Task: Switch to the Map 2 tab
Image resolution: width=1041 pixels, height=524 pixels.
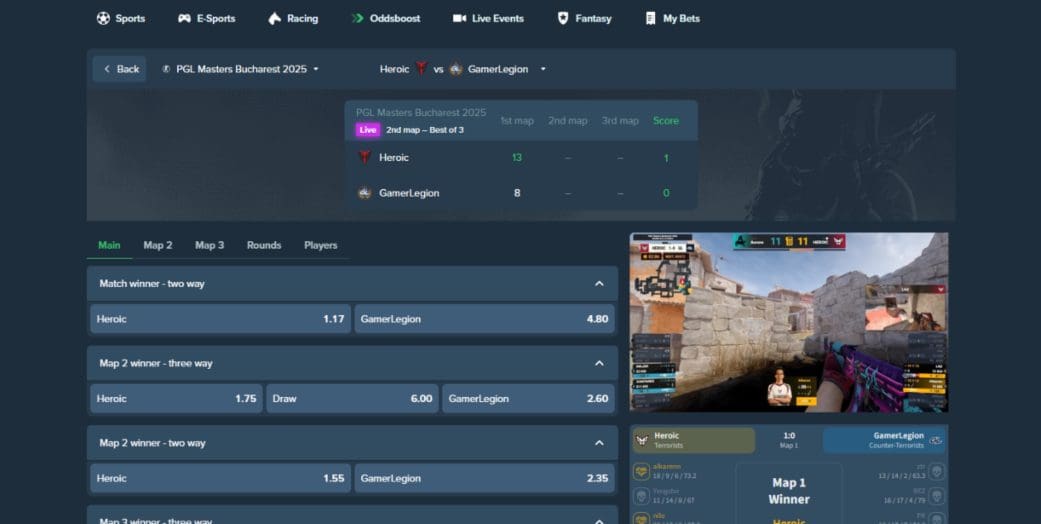Action: [x=157, y=245]
